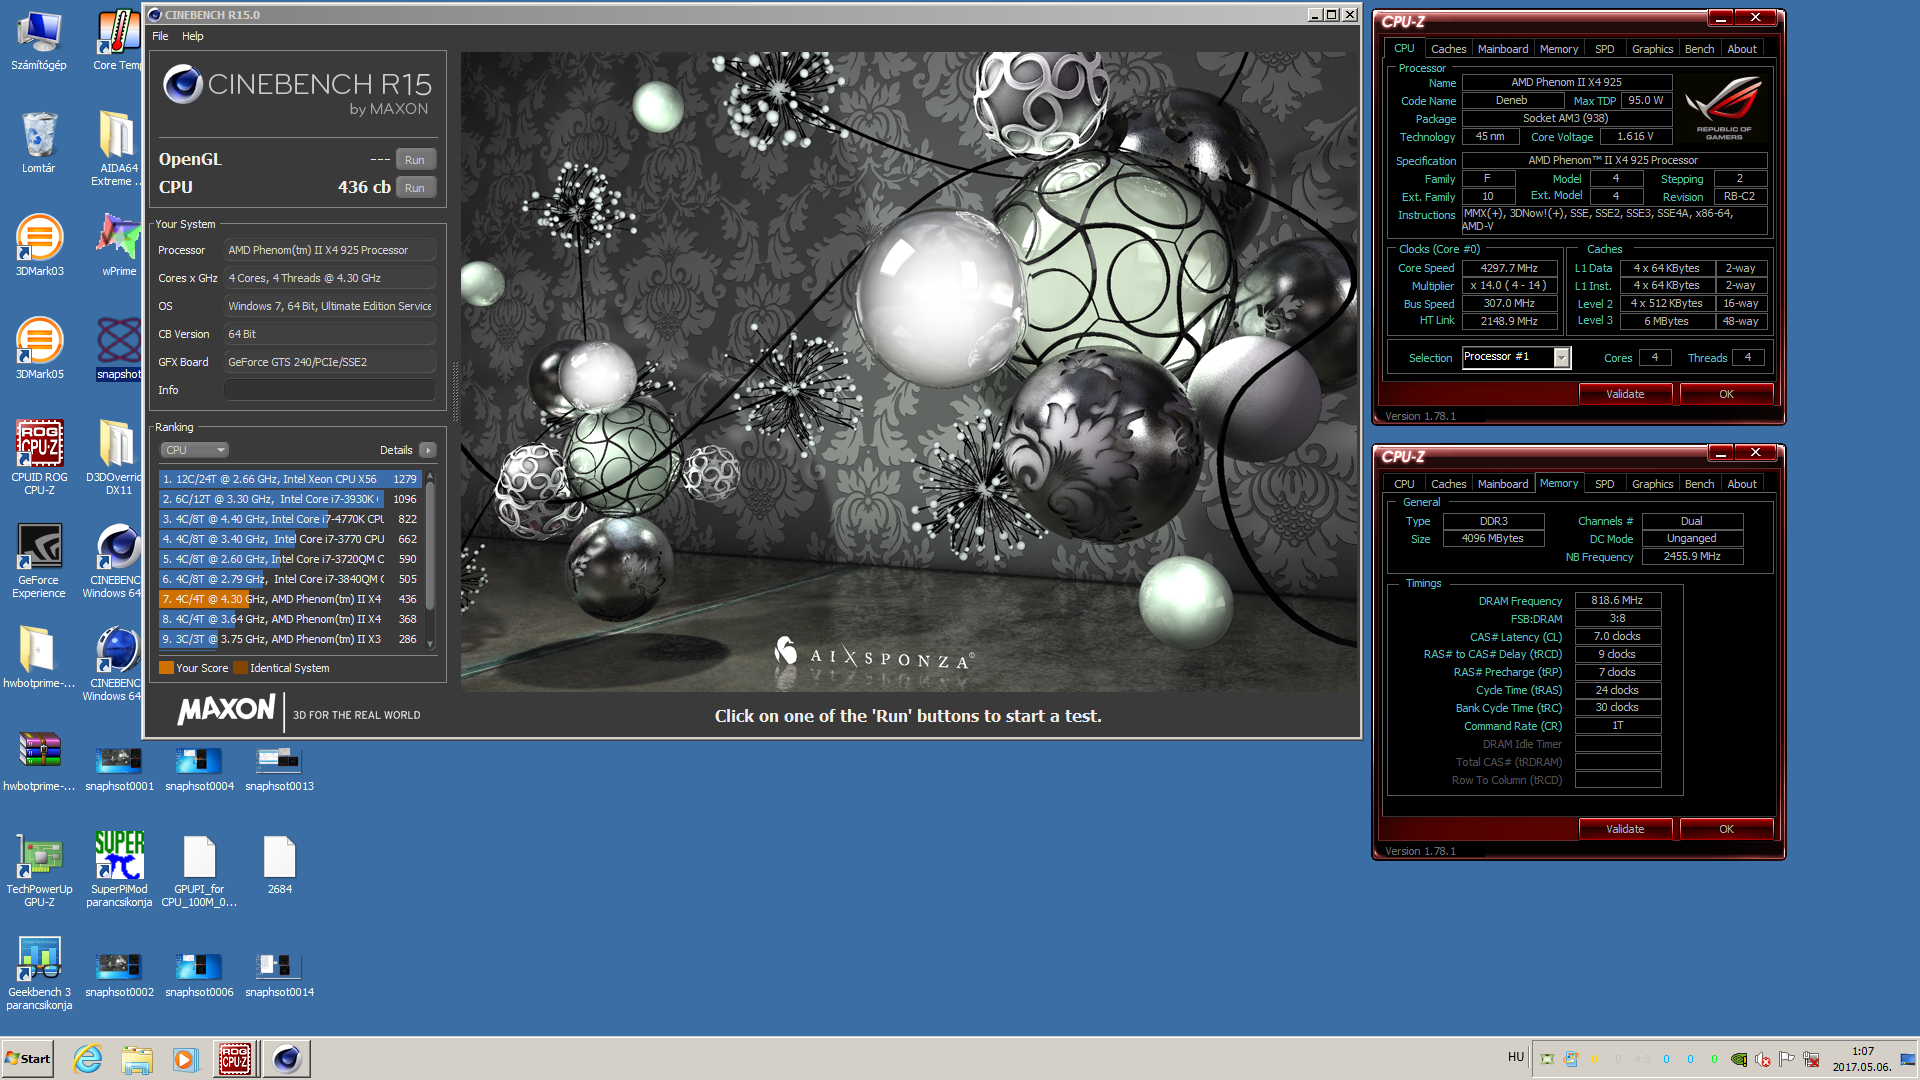Launch 3DMark05 from desktop
This screenshot has width=1920, height=1080.
(39, 348)
